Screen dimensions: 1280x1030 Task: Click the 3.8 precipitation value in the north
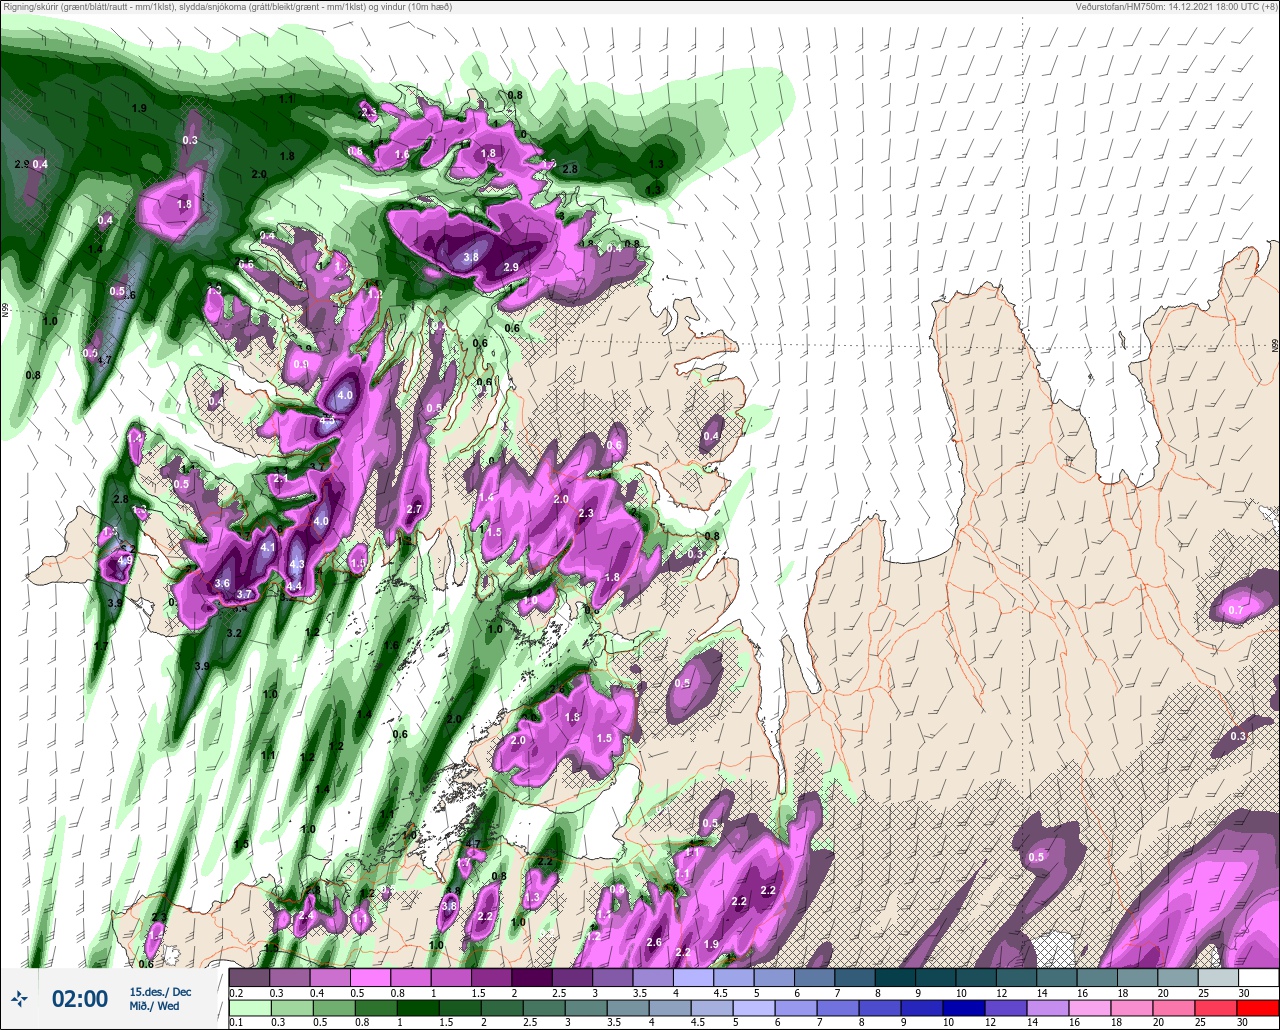(x=471, y=257)
